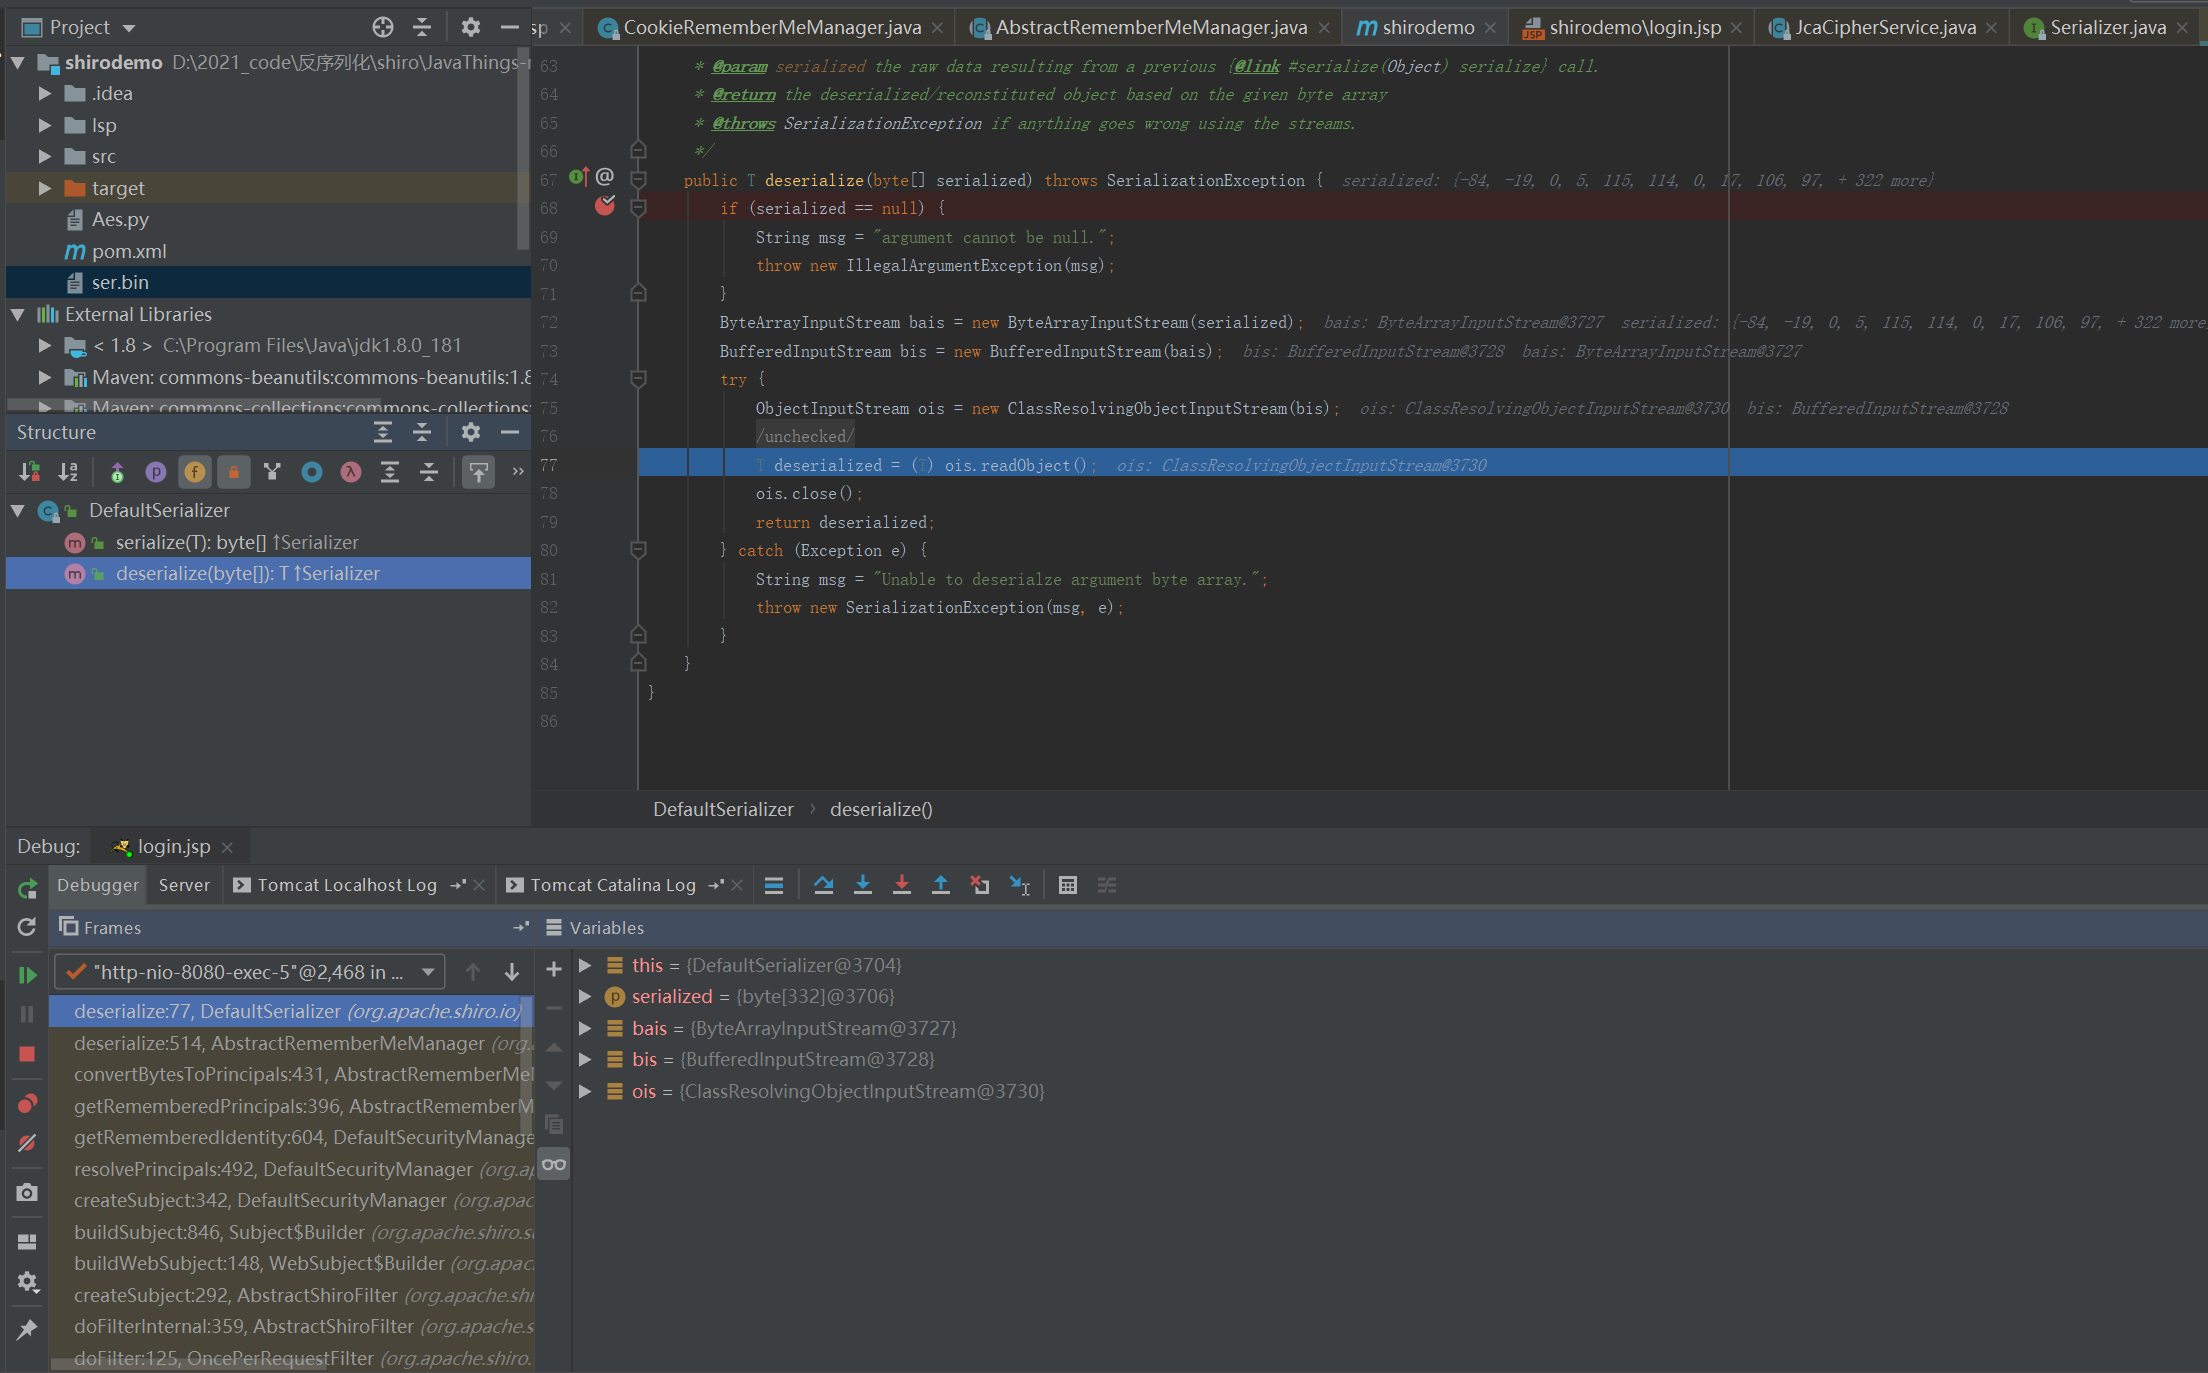
Task: Click the Evaluate Expression calculator icon
Action: [1067, 885]
